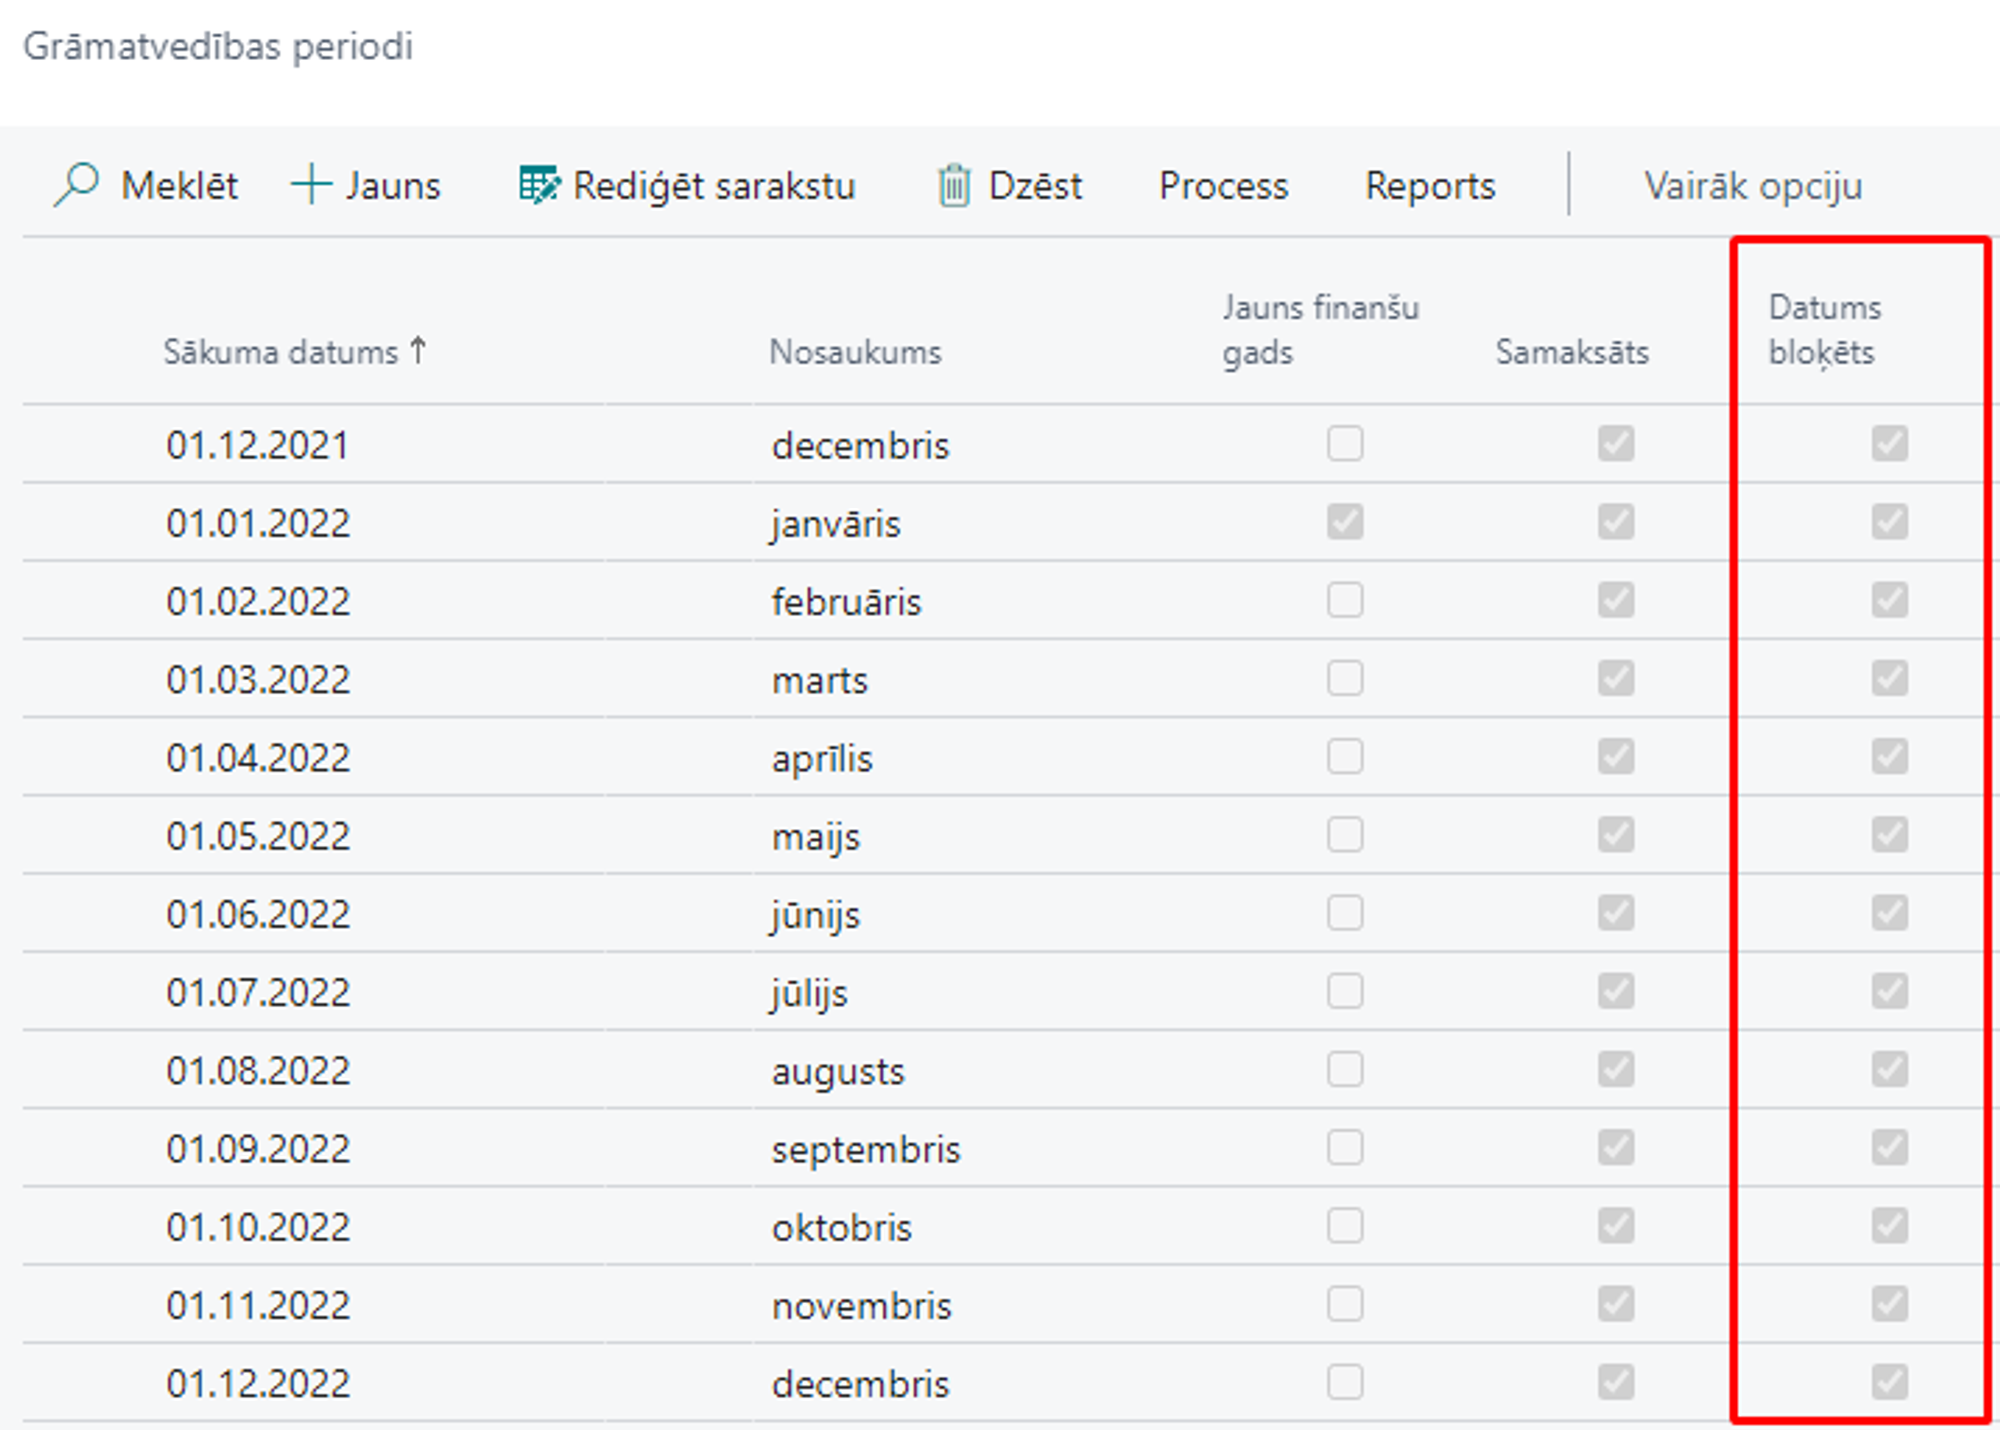The image size is (2000, 1430).
Task: Click Vairāk opciju
Action: point(1753,186)
